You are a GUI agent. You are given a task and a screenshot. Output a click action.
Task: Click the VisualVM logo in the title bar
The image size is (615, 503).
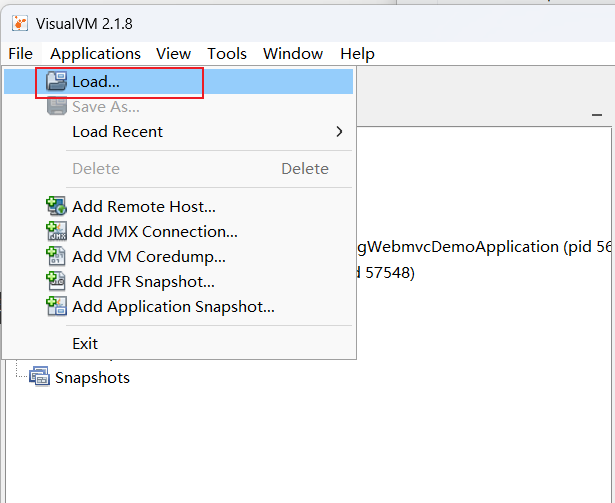(x=19, y=22)
